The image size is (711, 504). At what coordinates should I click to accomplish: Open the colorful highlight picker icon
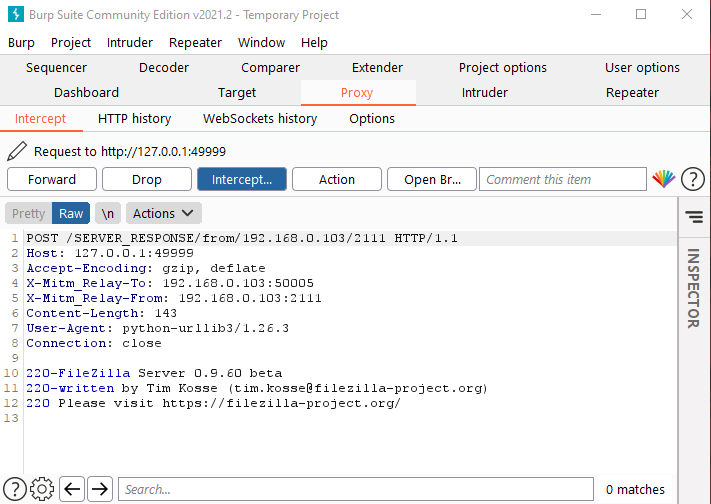point(663,179)
